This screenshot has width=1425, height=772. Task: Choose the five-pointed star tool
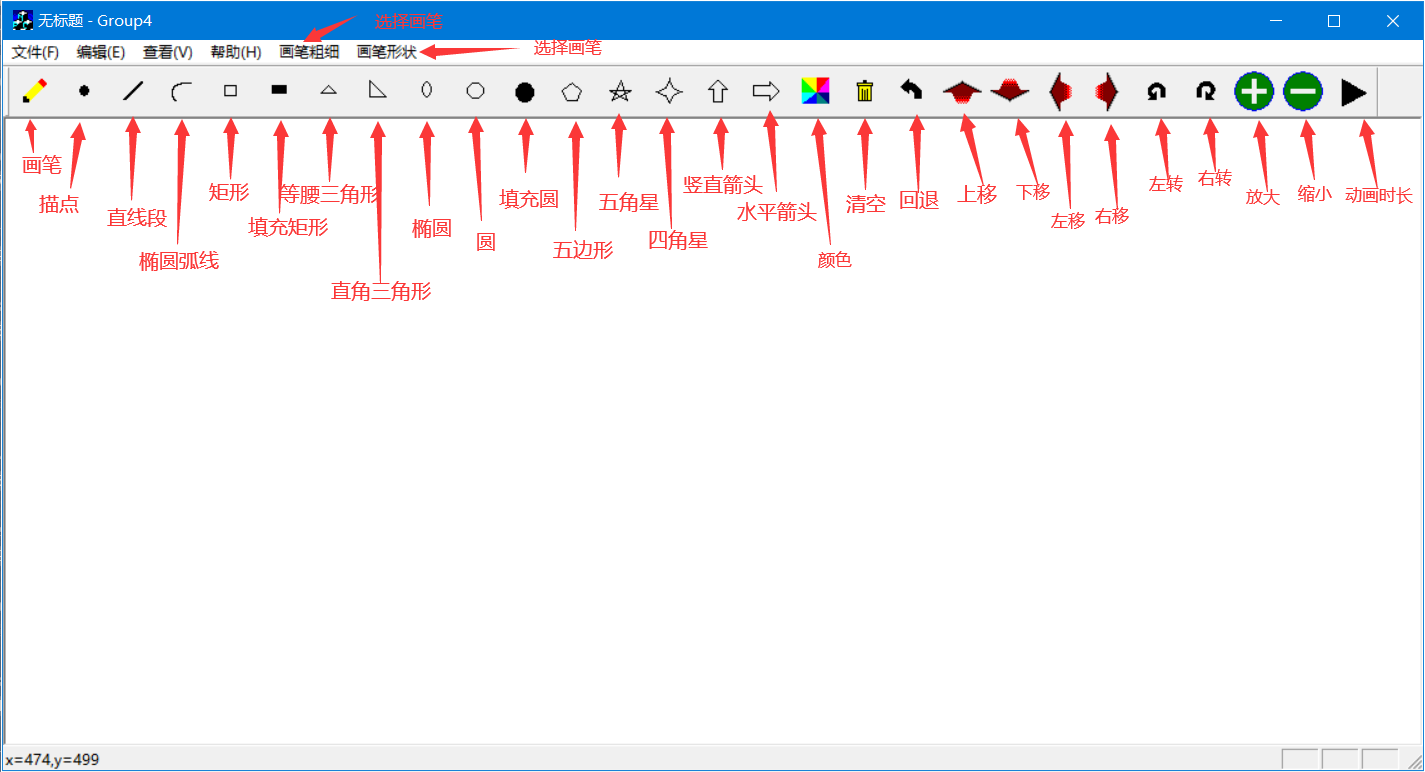click(x=620, y=92)
